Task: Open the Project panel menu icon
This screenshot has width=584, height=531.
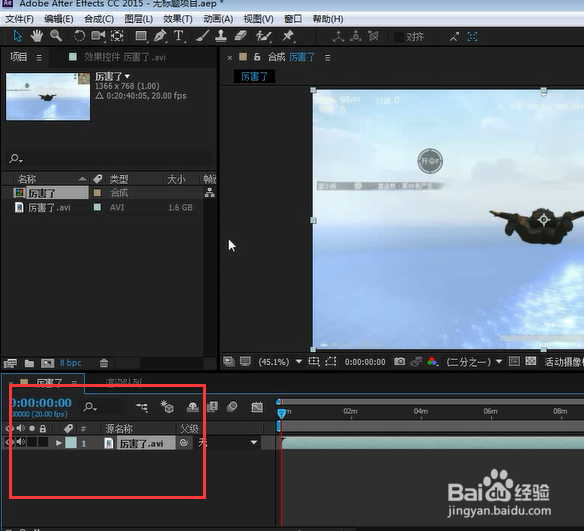Action: point(39,58)
